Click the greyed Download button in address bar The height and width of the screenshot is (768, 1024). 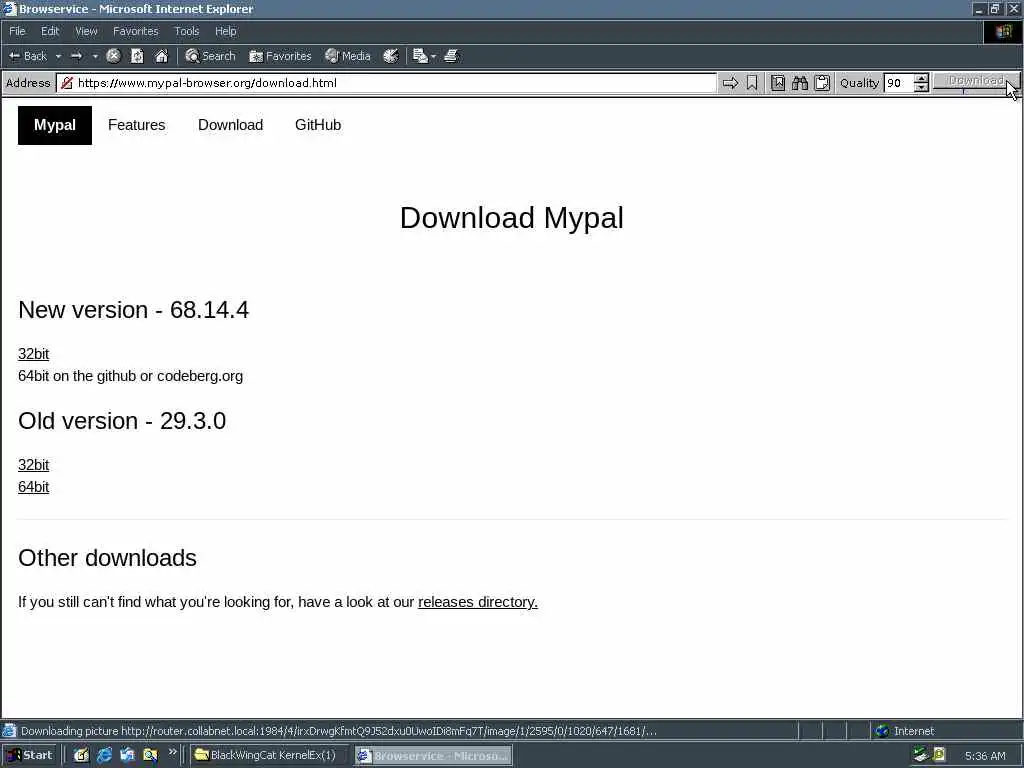pyautogui.click(x=976, y=81)
